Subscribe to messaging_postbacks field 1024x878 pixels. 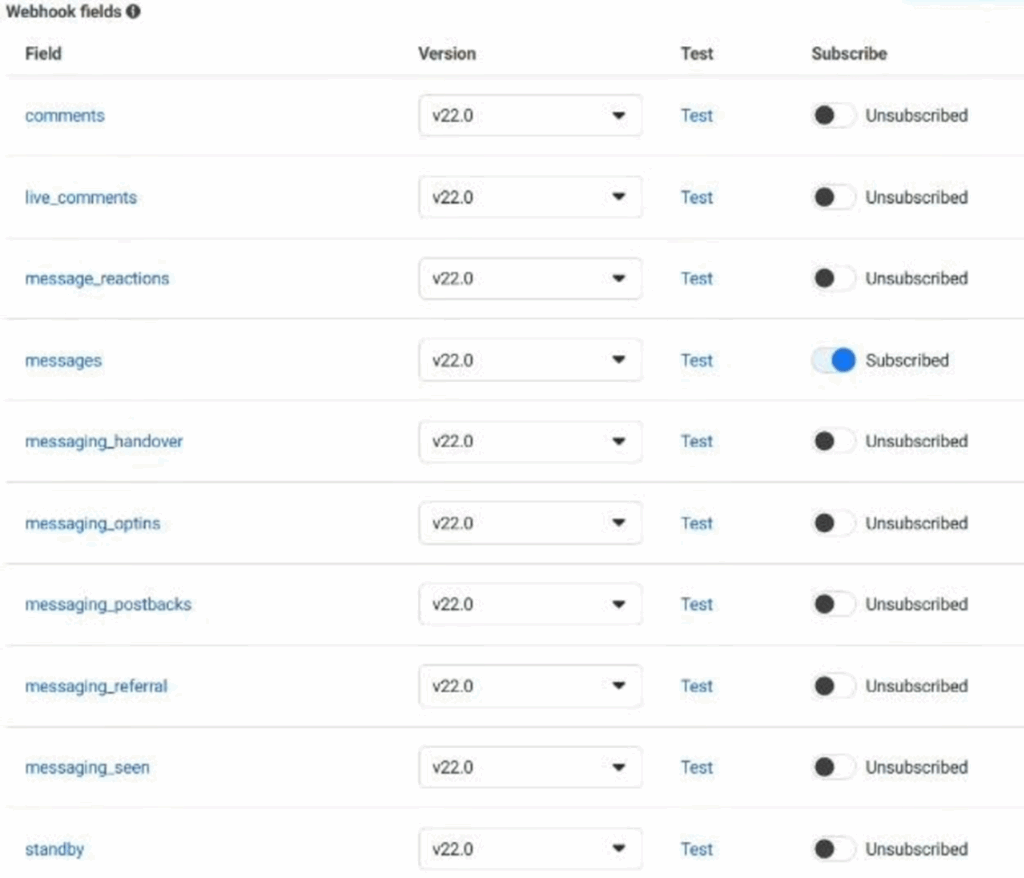[833, 605]
